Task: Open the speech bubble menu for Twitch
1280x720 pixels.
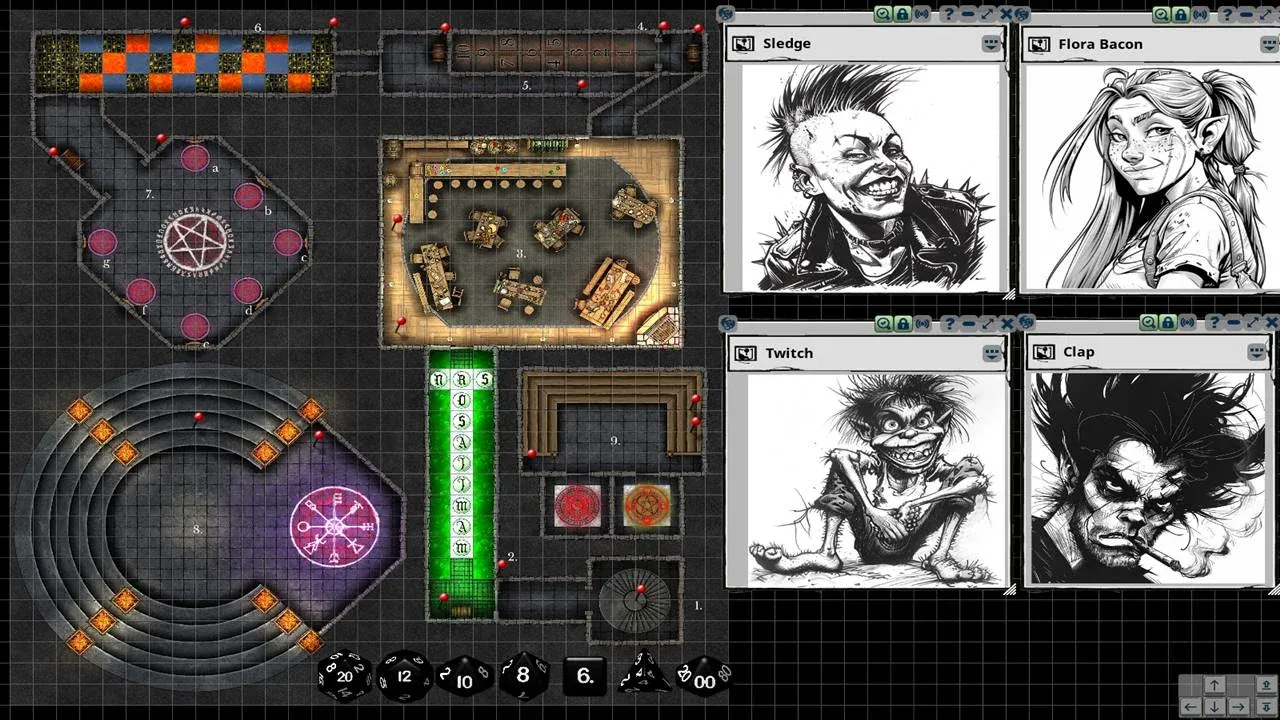Action: click(x=992, y=353)
